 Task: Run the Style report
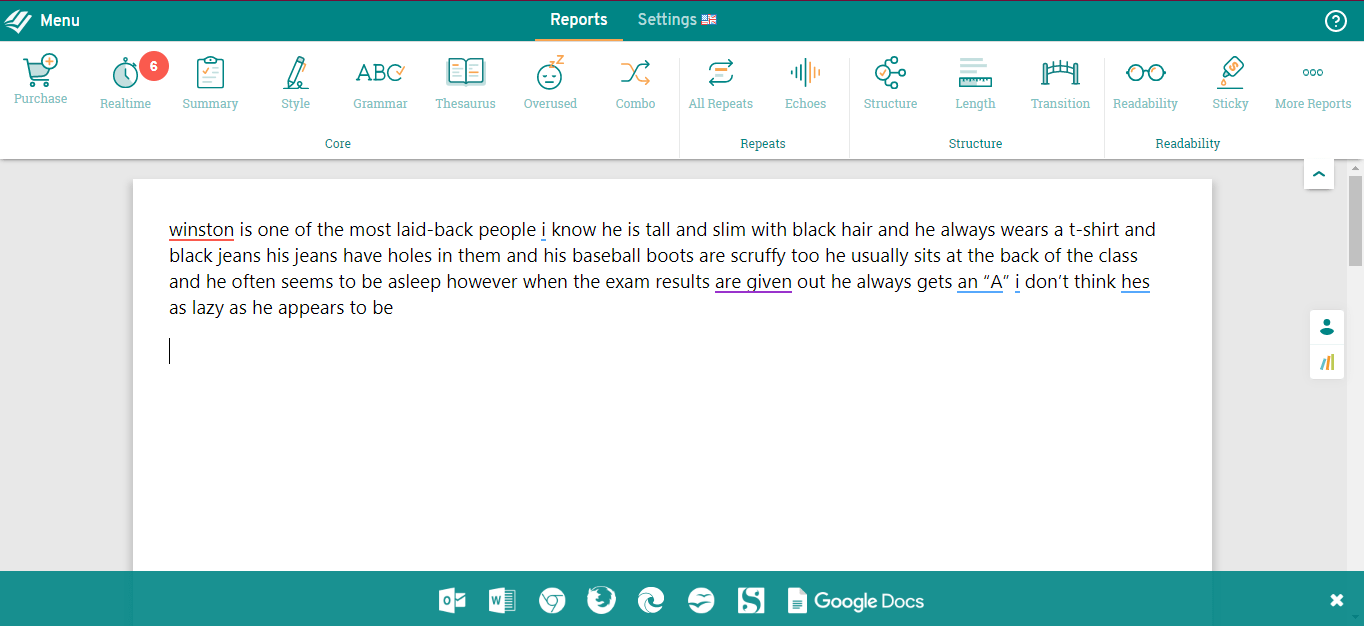(295, 84)
